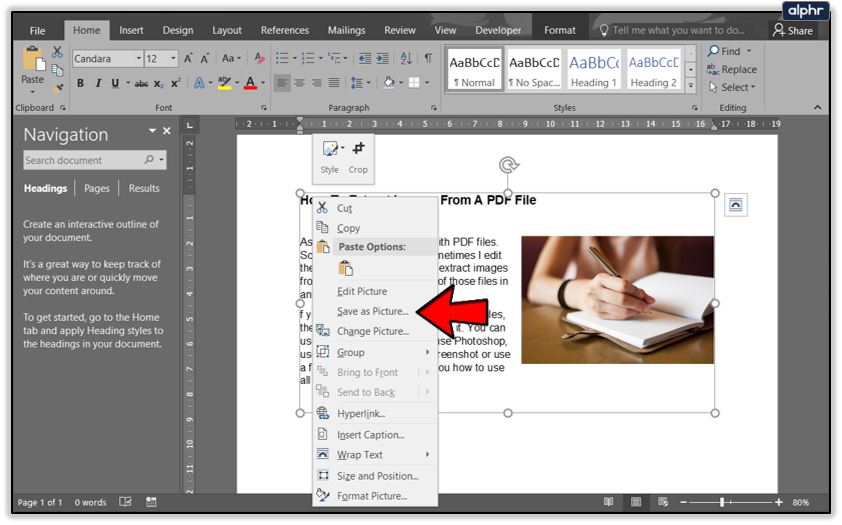Choose Save as Picture from context menu
The height and width of the screenshot is (525, 842).
coord(372,311)
